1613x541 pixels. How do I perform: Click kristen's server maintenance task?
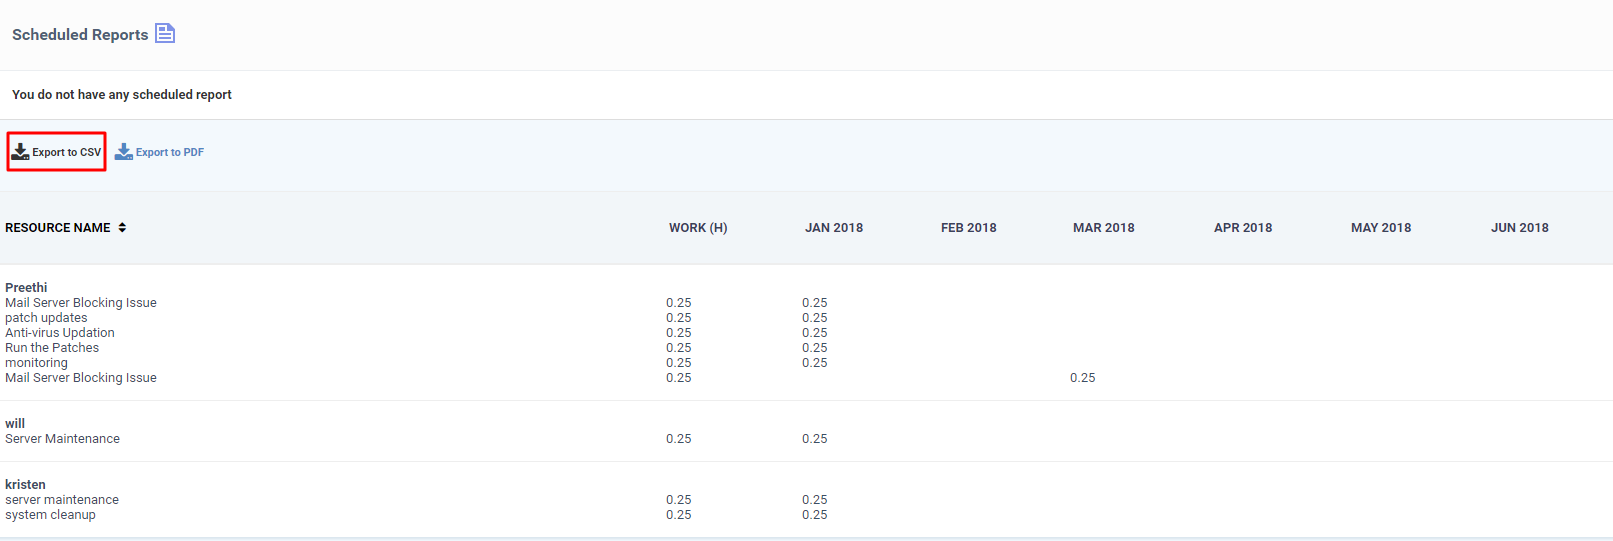62,499
